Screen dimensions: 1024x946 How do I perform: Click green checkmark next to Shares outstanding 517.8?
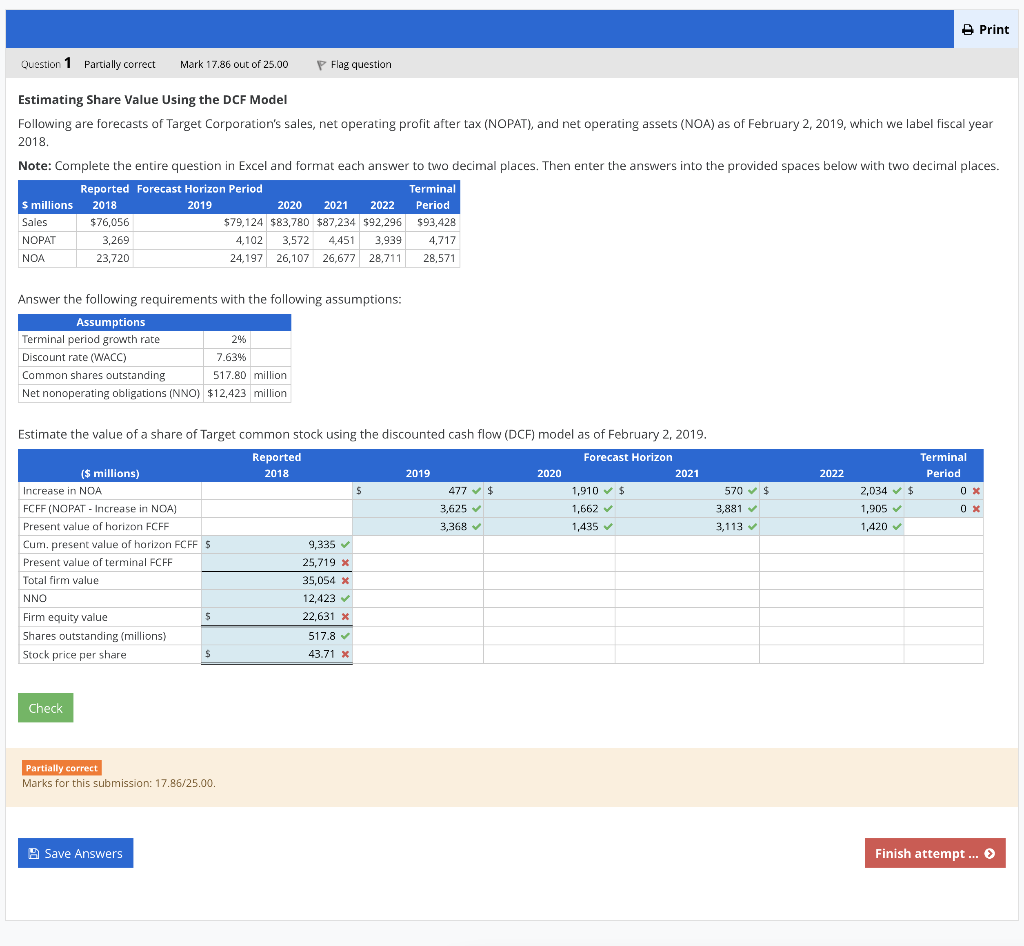pyautogui.click(x=345, y=634)
